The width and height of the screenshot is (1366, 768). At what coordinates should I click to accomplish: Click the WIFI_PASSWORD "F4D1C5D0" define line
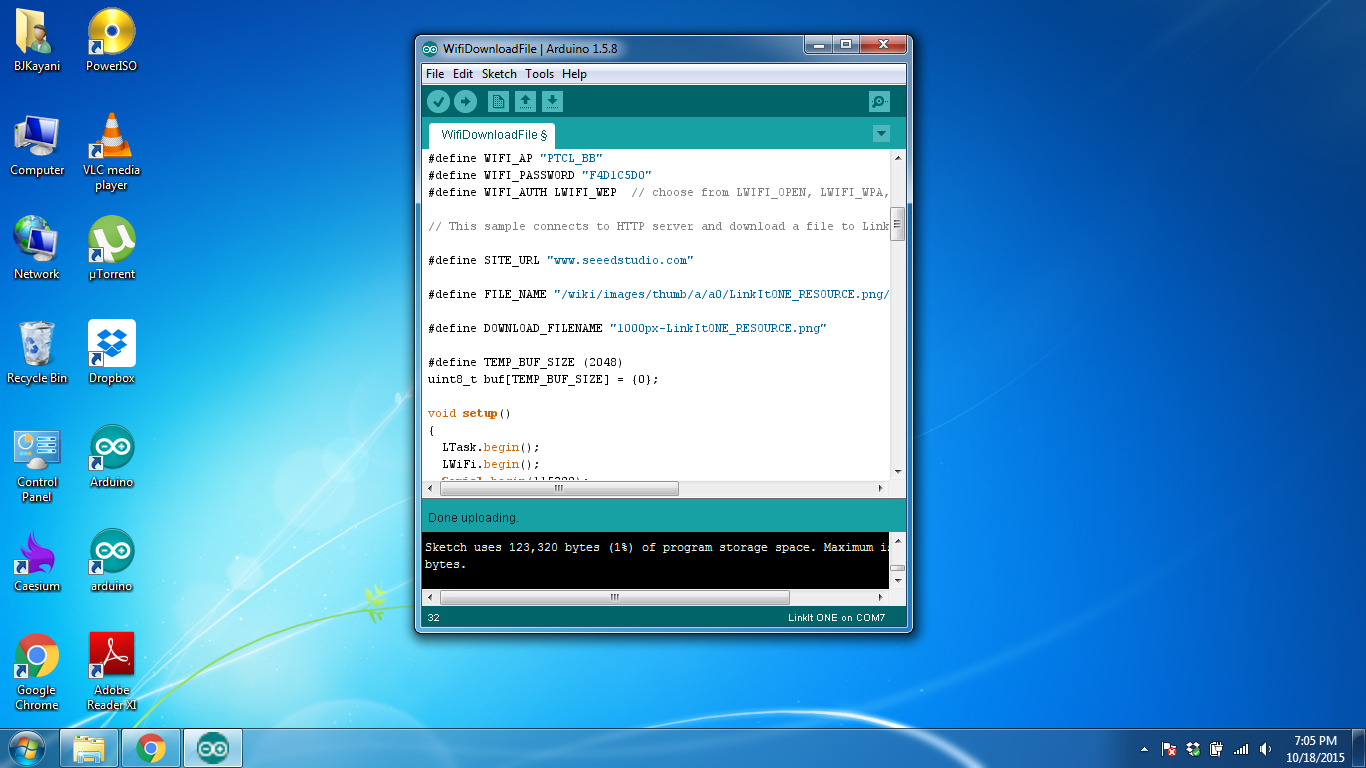[x=540, y=175]
